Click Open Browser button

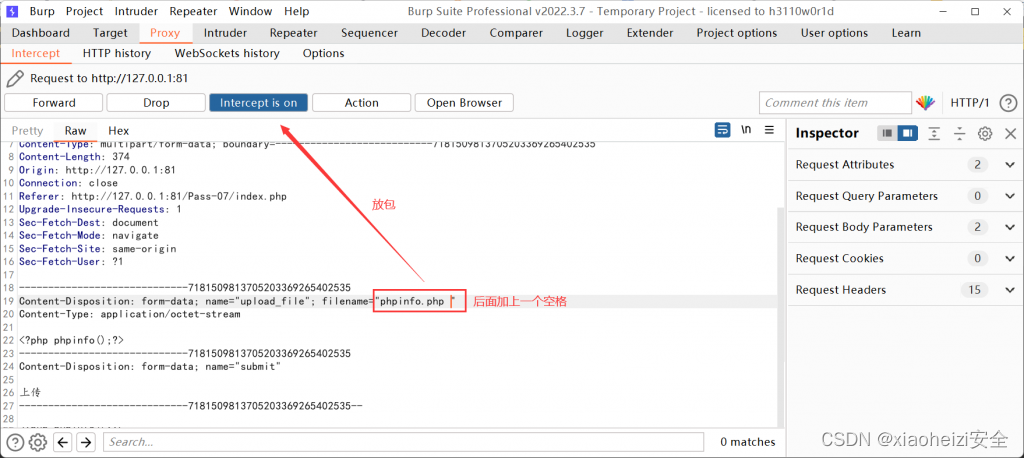[x=464, y=103]
